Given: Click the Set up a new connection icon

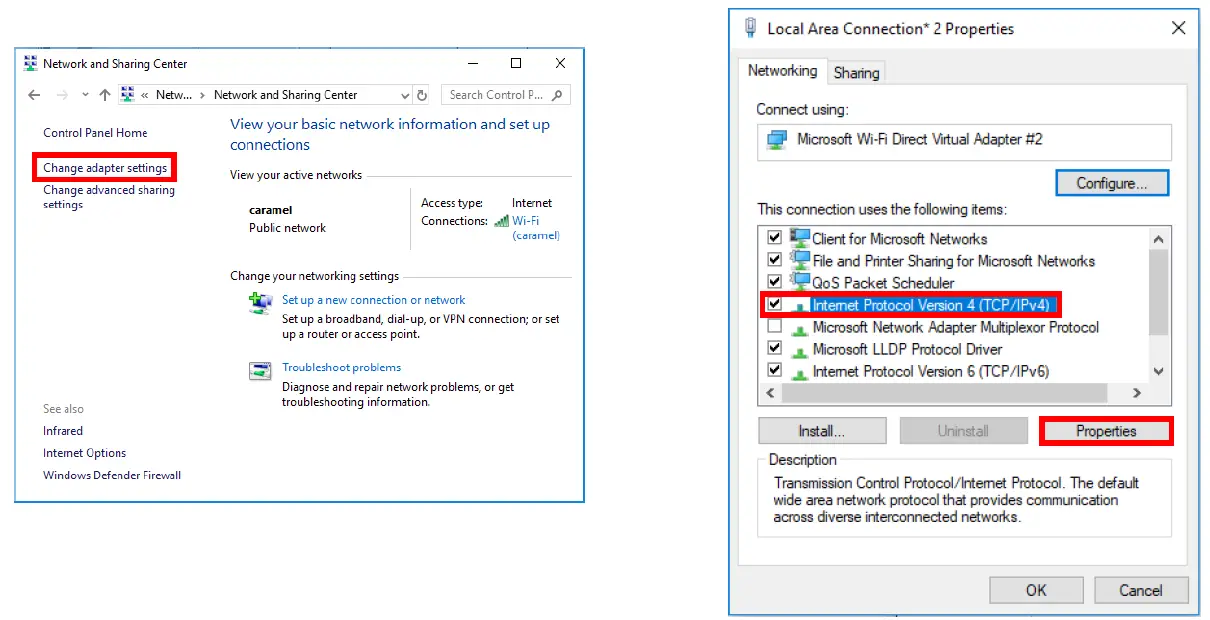Looking at the screenshot, I should pos(260,300).
